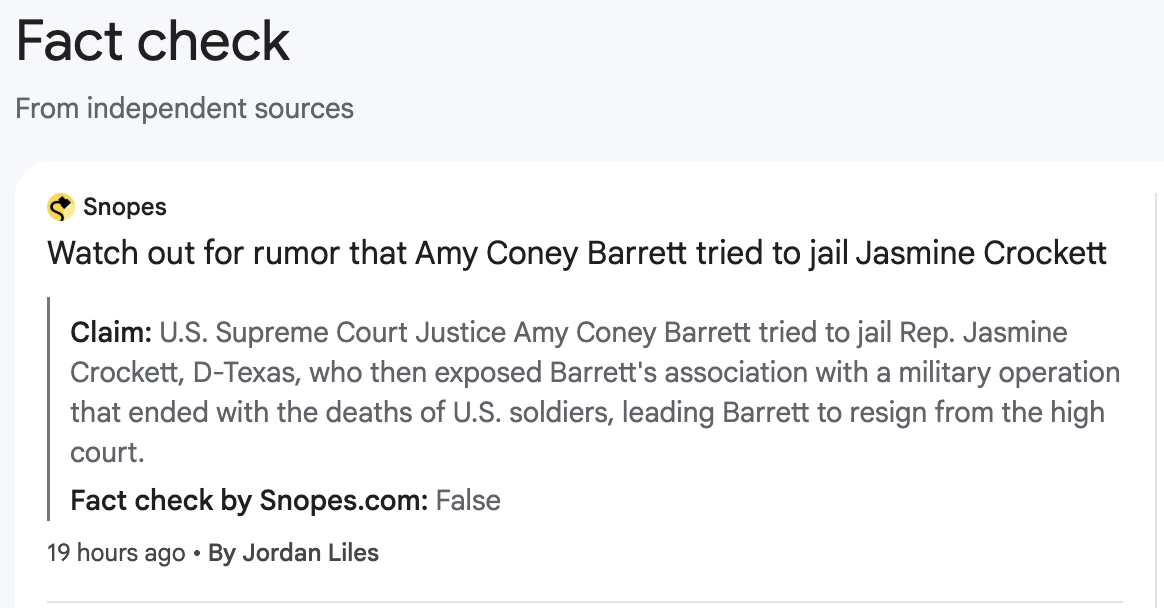Open the Amy Coney Barrett rumor headline
Image resolution: width=1164 pixels, height=608 pixels.
pyautogui.click(x=576, y=252)
